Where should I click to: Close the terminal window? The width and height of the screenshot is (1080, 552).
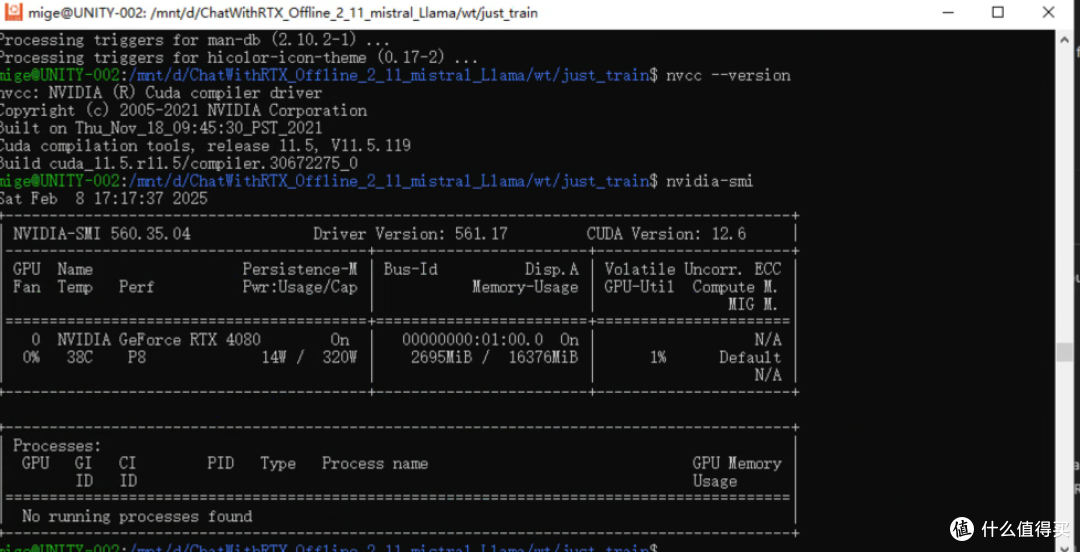[1048, 12]
